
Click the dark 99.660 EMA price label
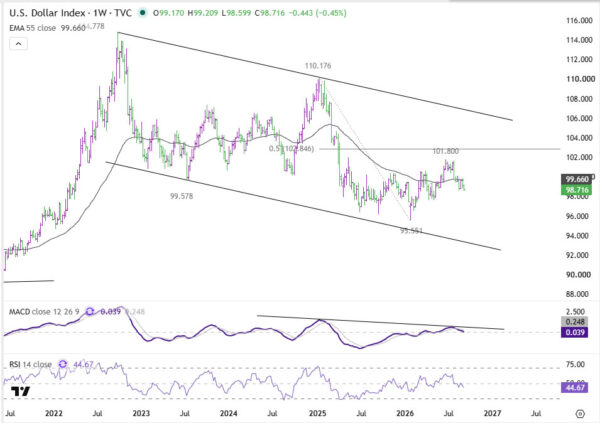[x=576, y=179]
